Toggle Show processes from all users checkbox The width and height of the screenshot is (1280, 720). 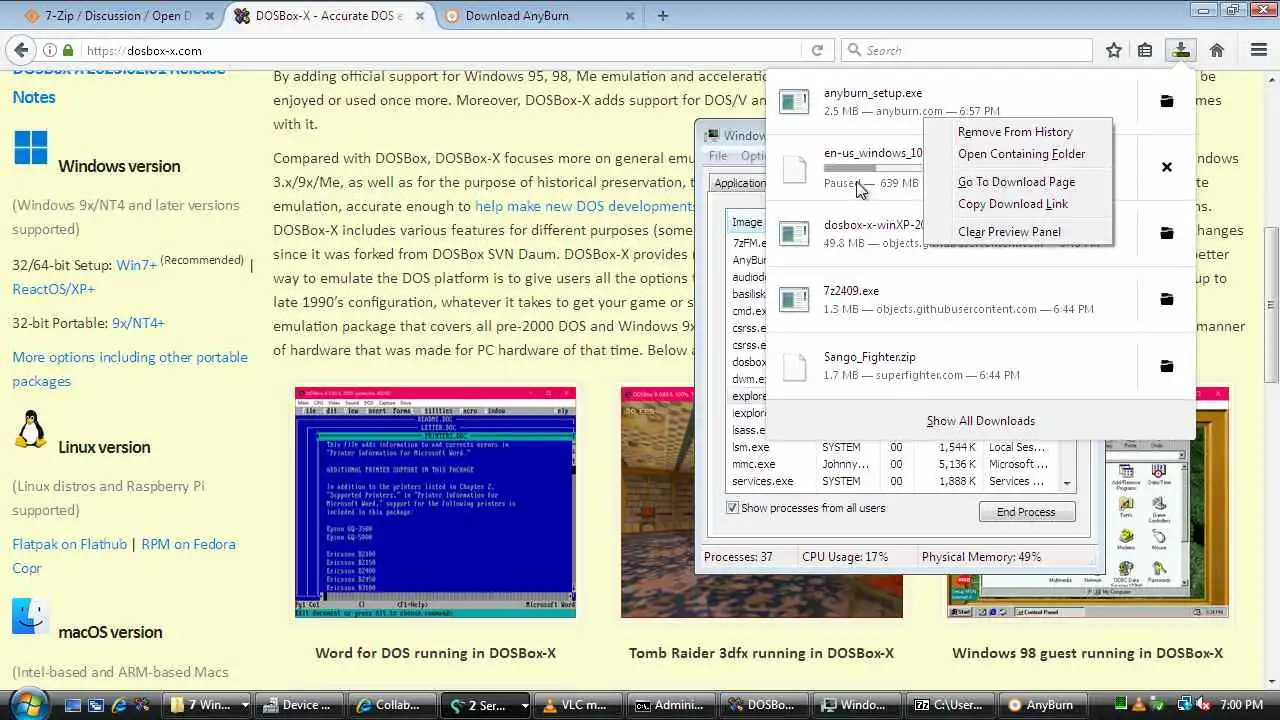pyautogui.click(x=732, y=508)
